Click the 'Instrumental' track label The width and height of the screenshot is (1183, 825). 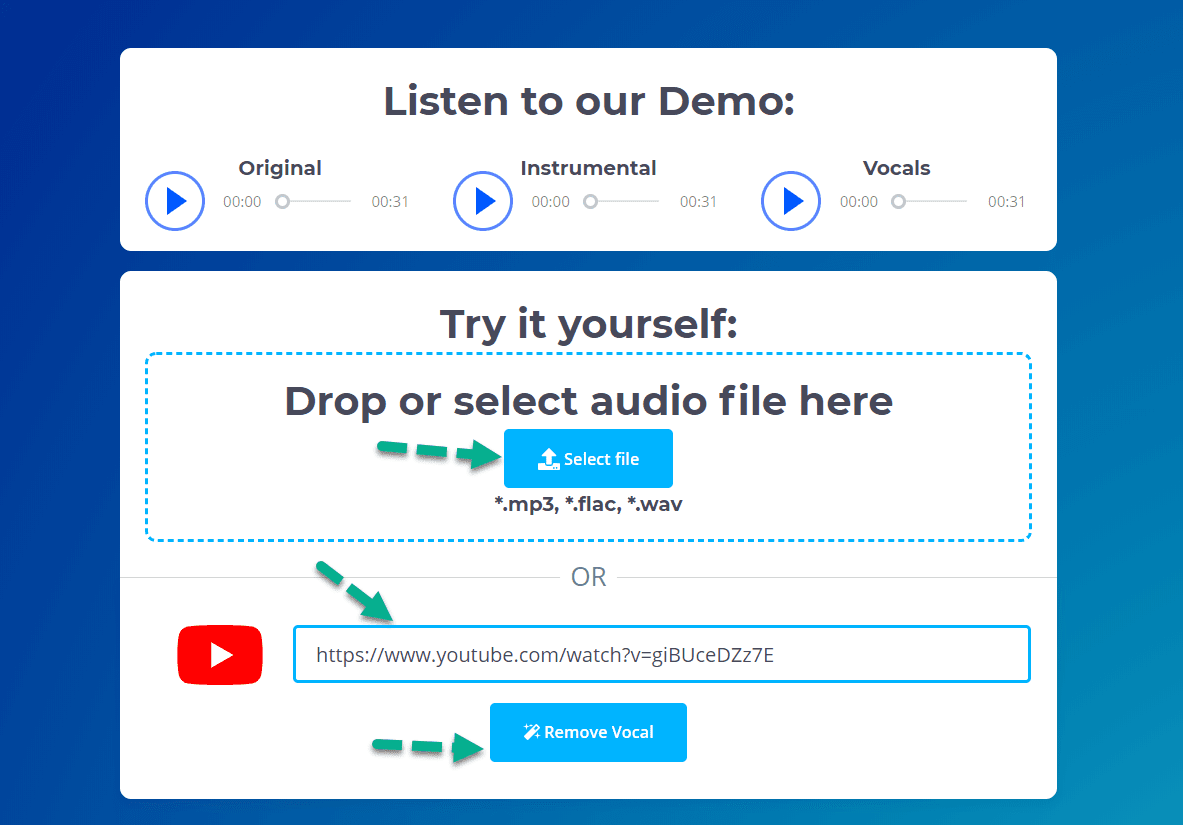point(588,168)
